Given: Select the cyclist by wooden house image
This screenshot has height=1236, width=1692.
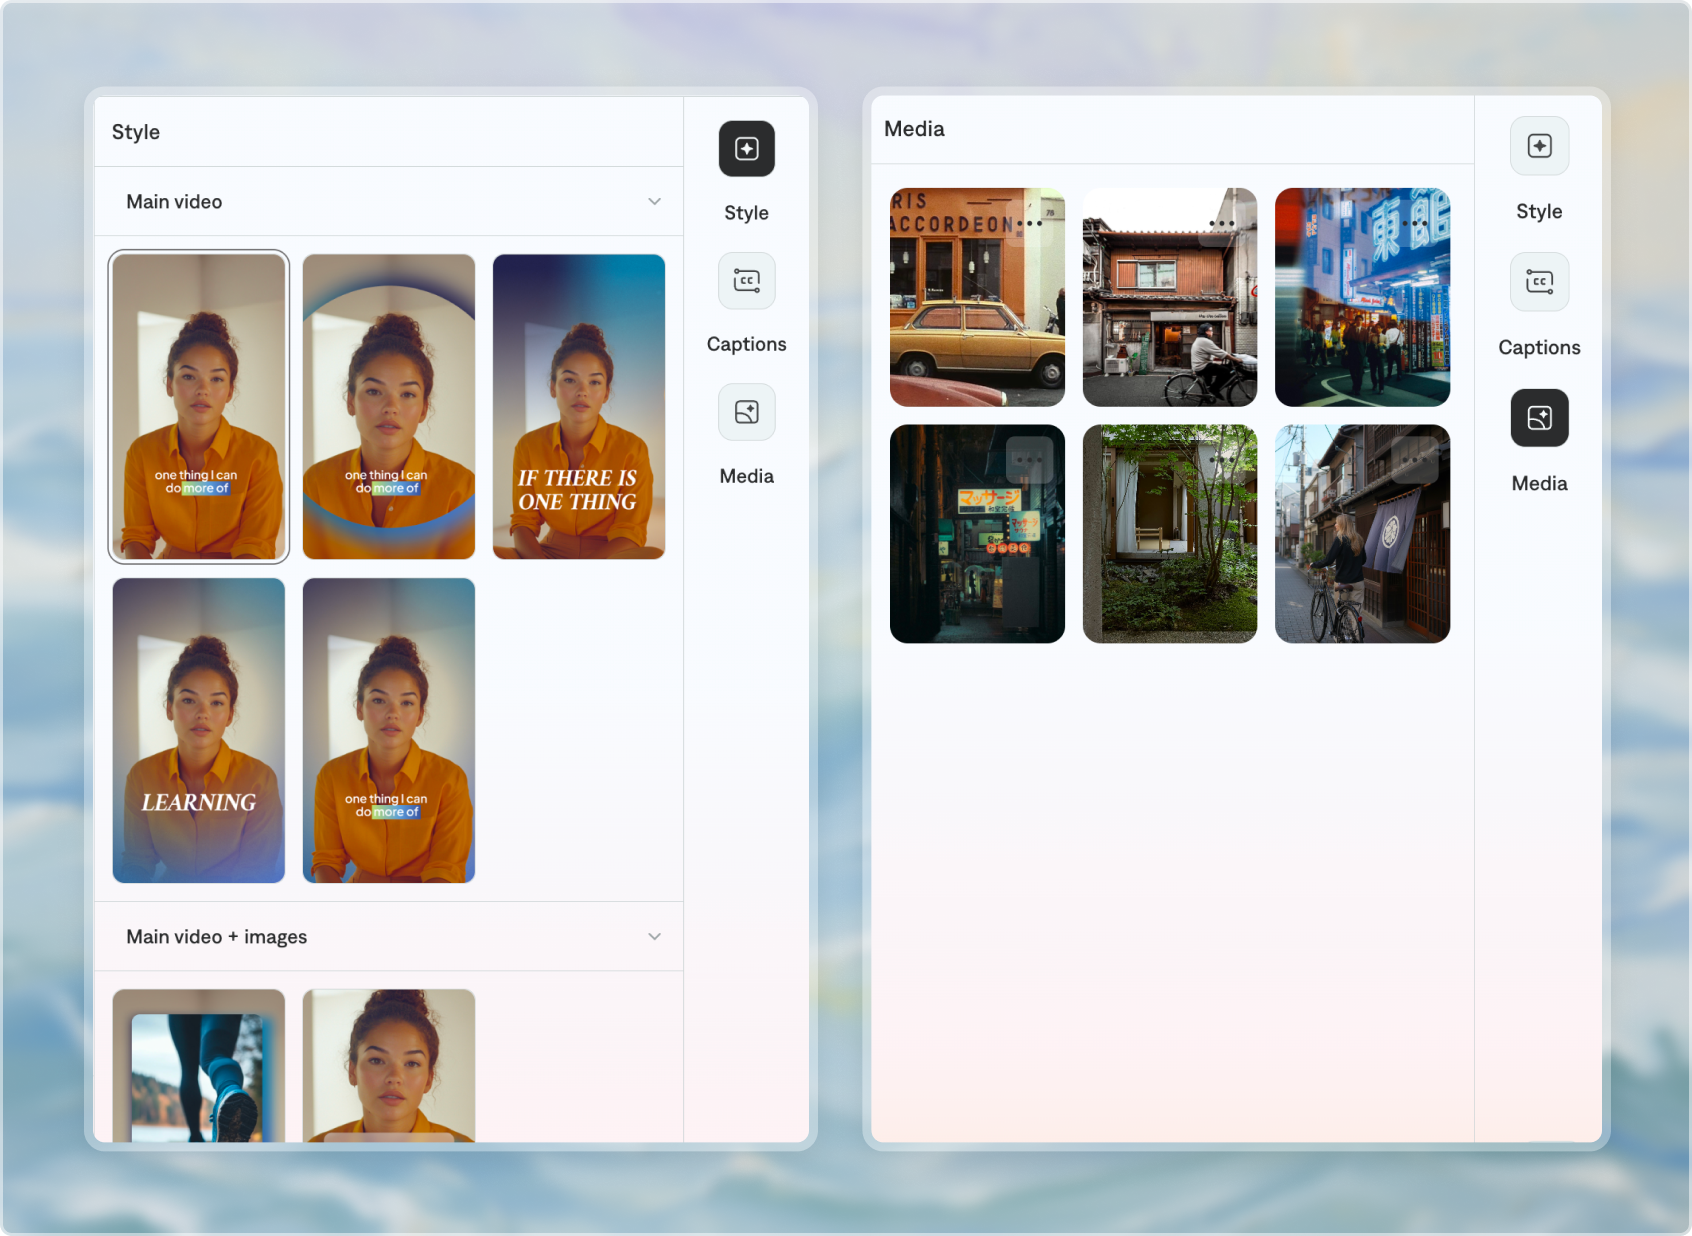Looking at the screenshot, I should click(x=1170, y=297).
